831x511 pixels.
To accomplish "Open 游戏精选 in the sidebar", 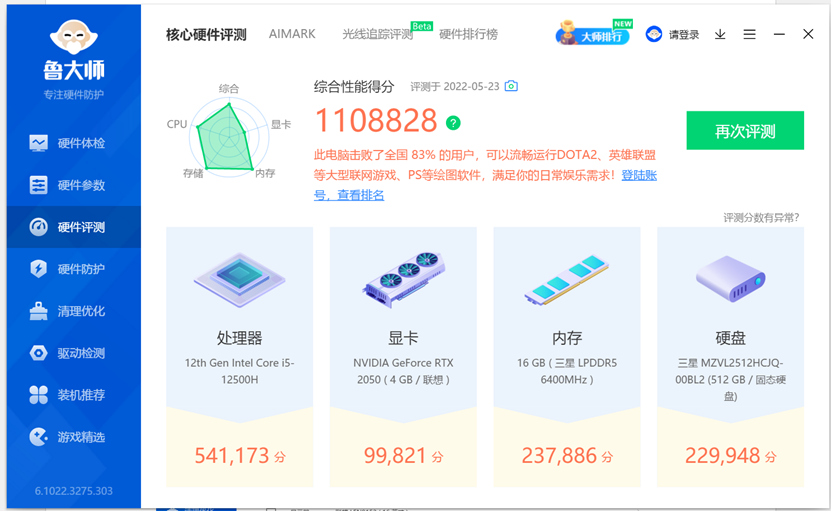I will tap(74, 437).
